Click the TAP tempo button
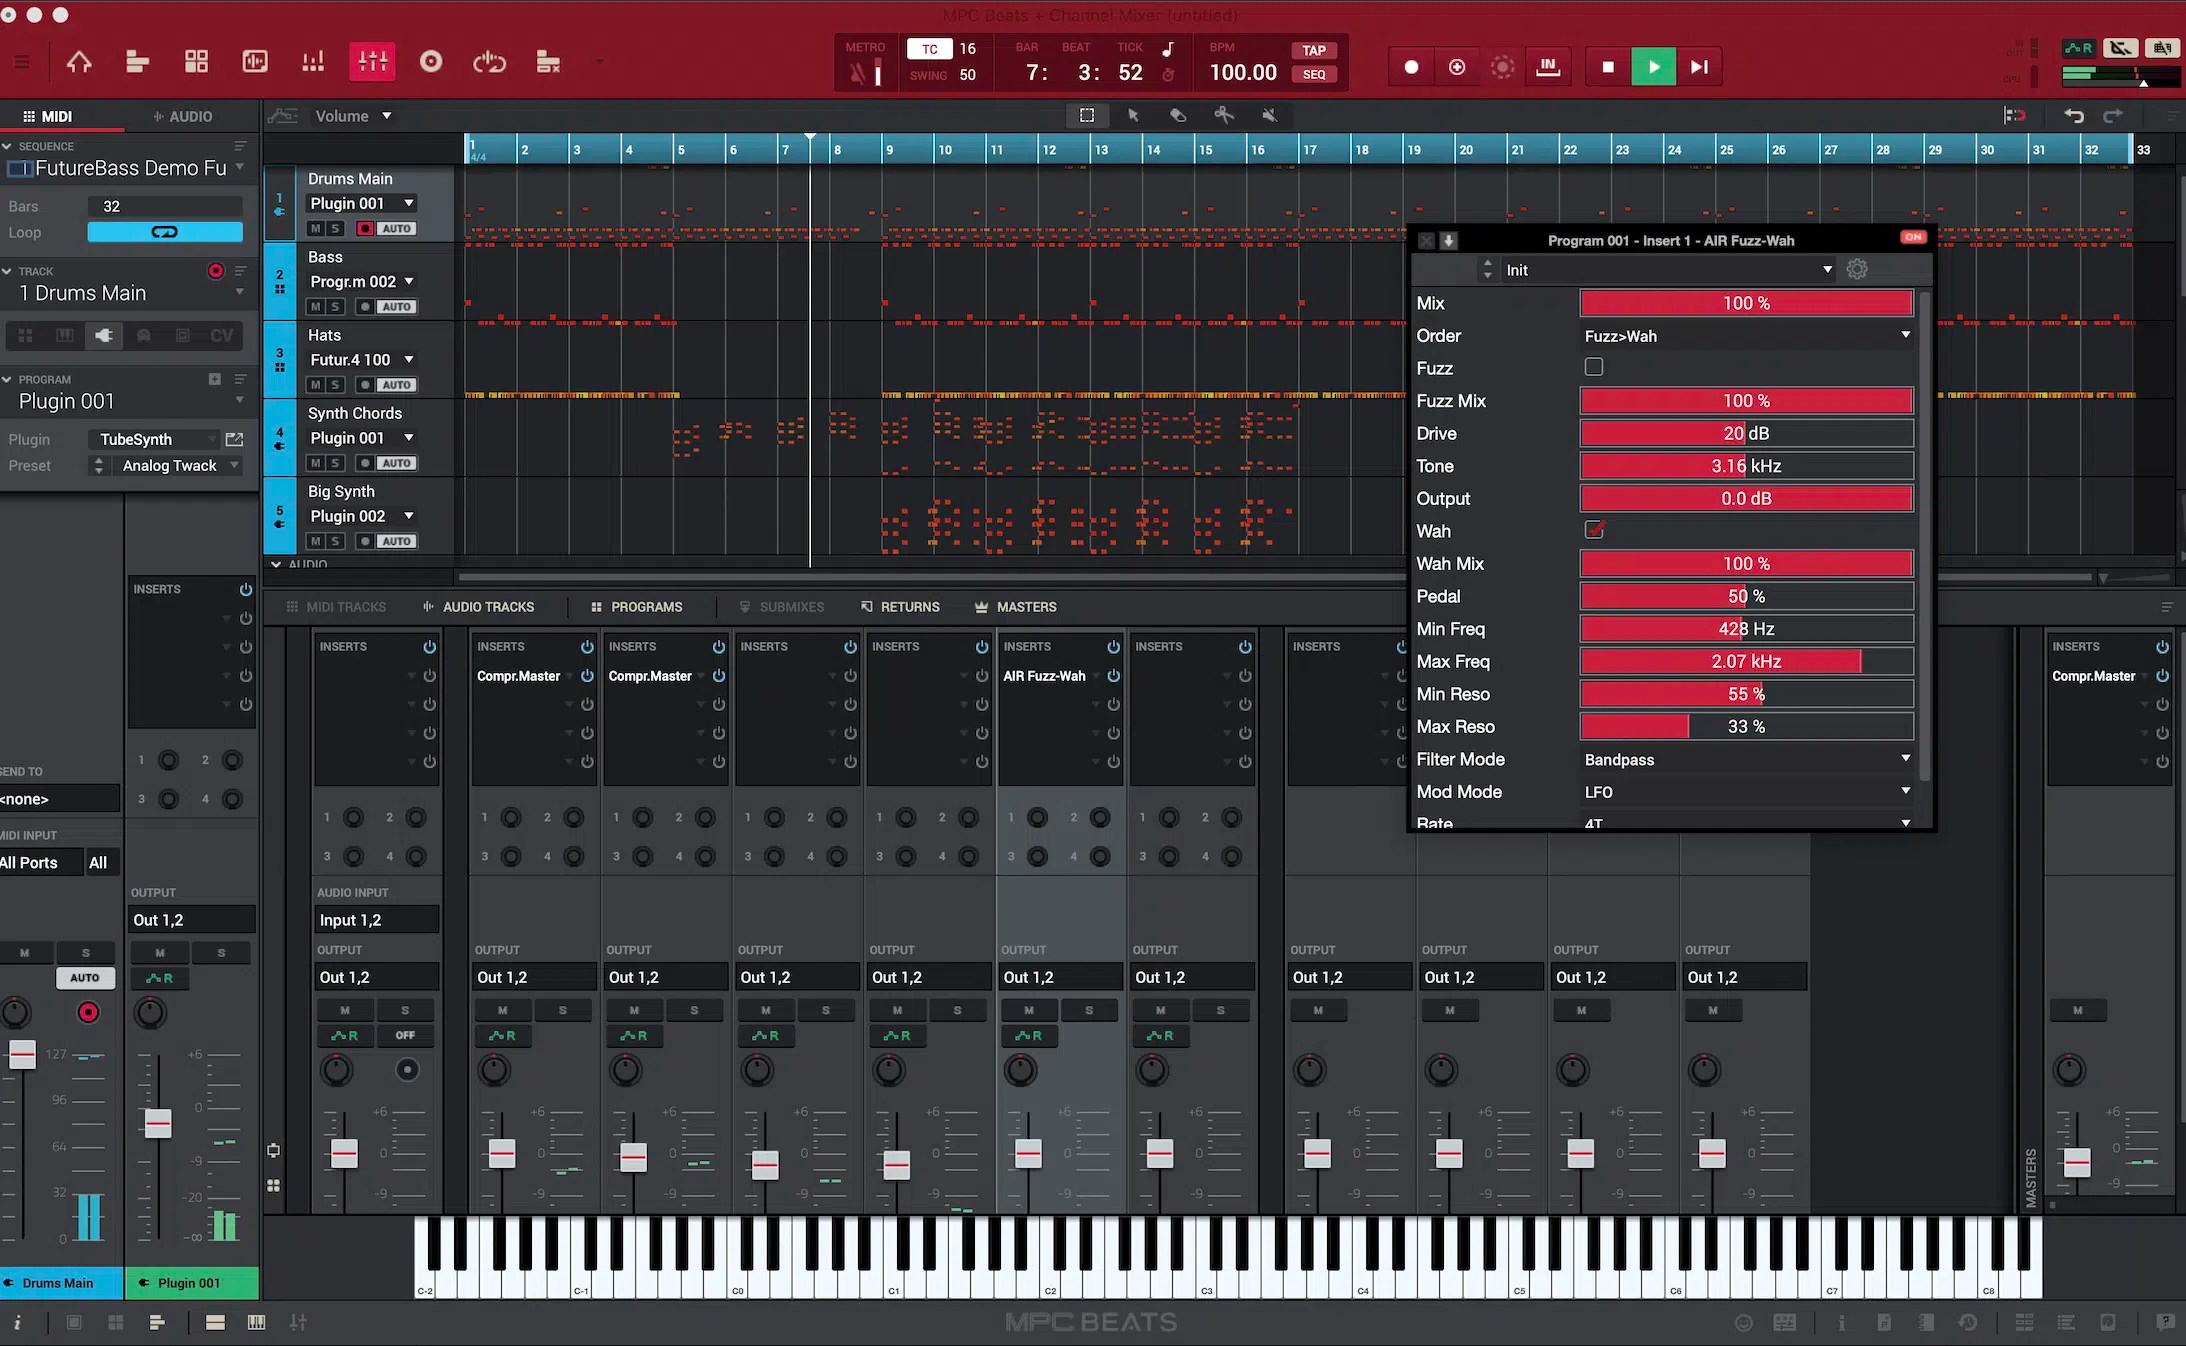 [1314, 50]
